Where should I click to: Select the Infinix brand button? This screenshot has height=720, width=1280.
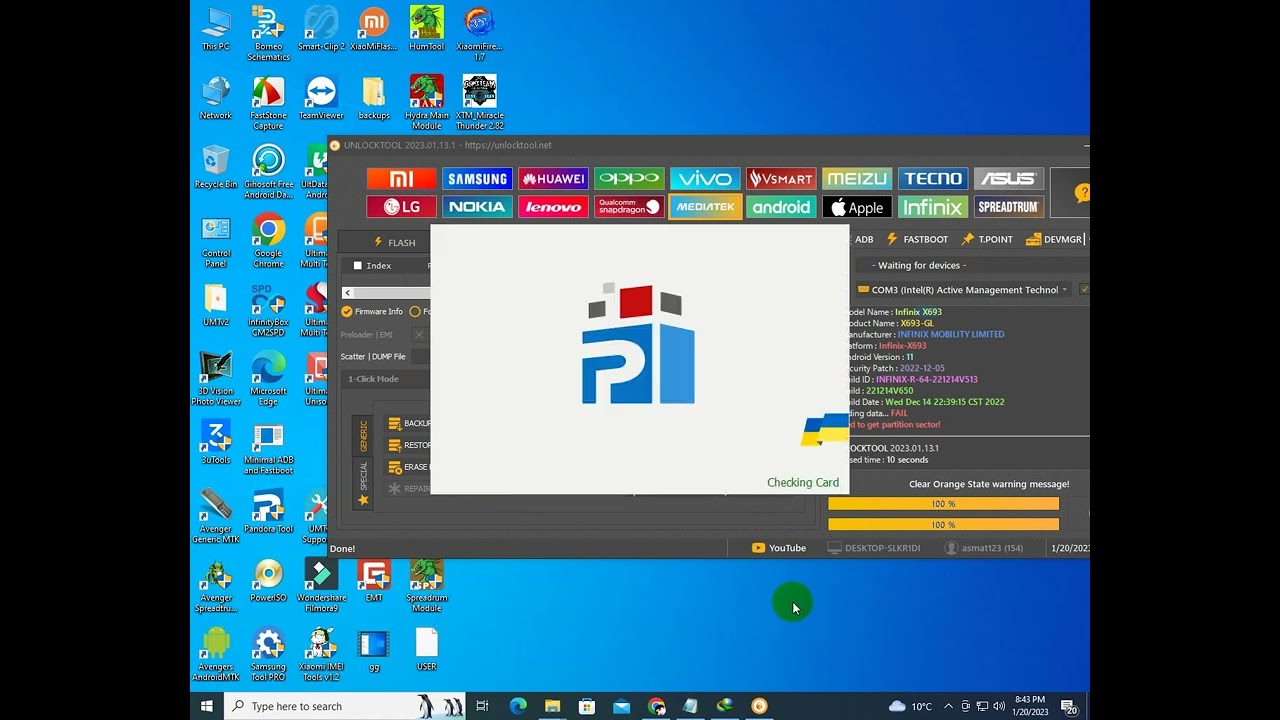tap(933, 207)
